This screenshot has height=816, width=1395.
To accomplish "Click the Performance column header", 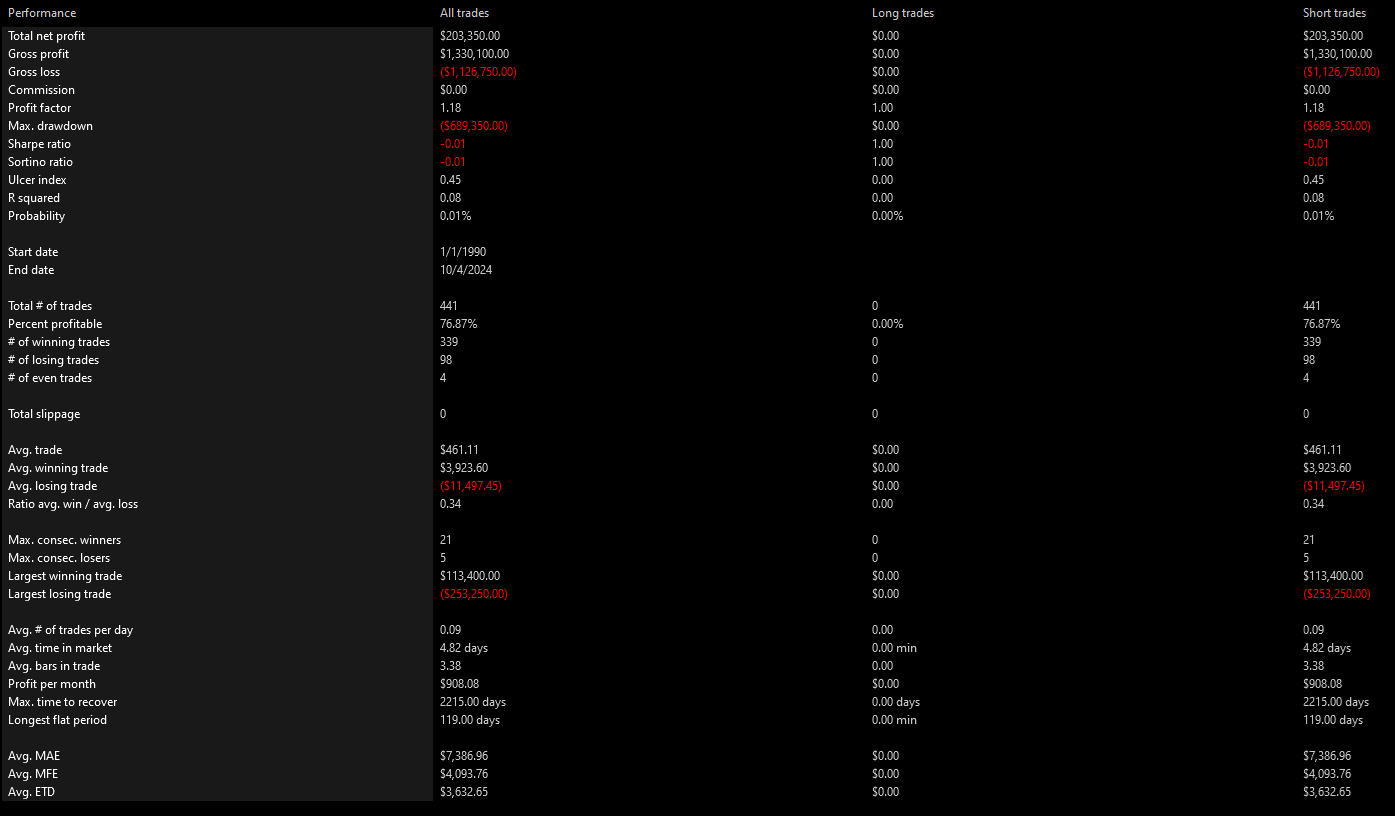I will [42, 13].
